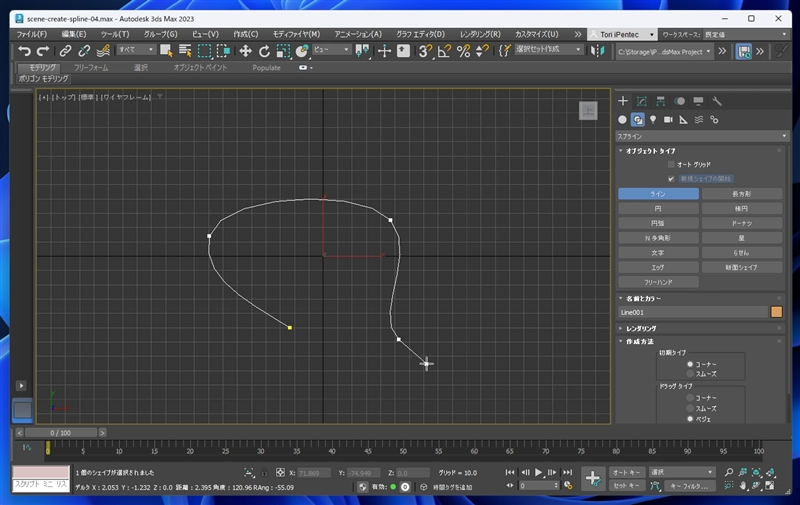This screenshot has height=505, width=800.
Task: Toggle the Angle Snap icon
Action: click(x=444, y=50)
